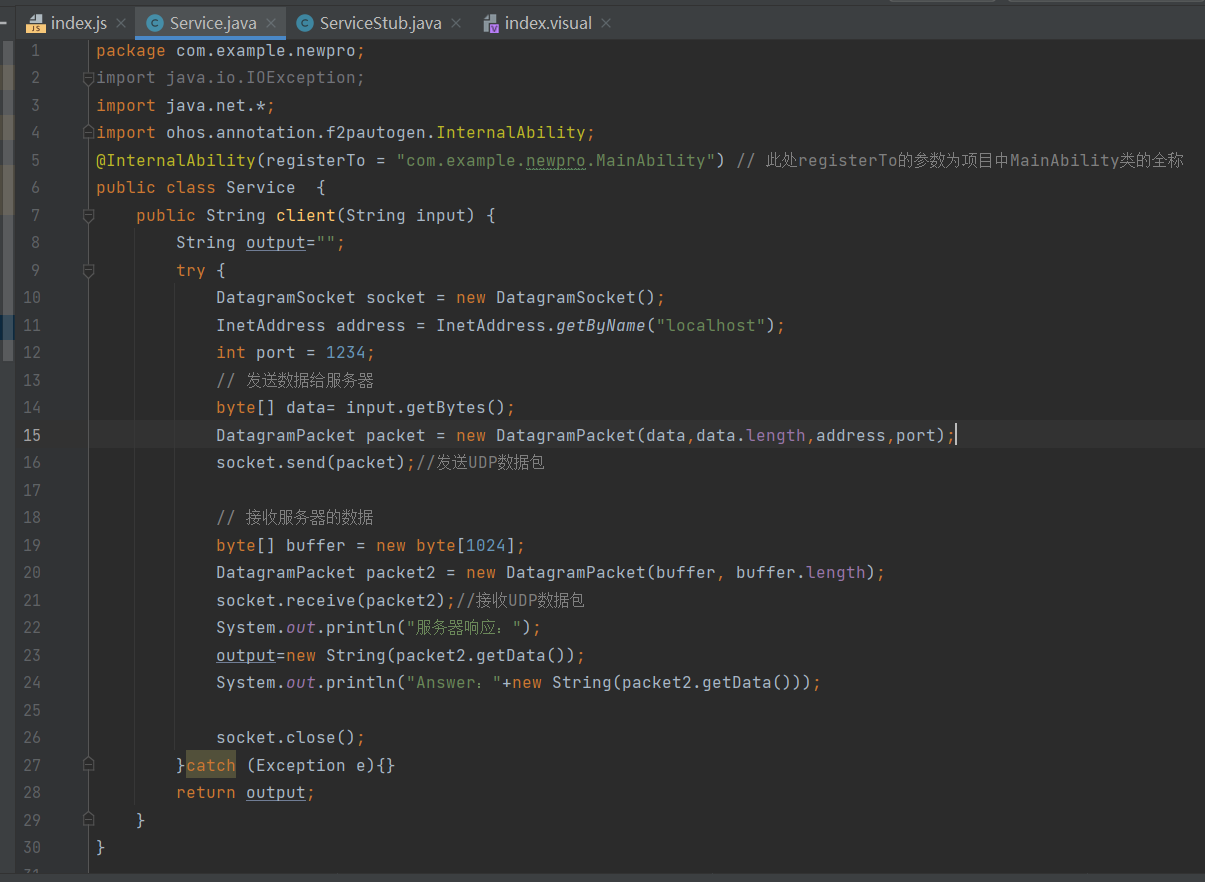Collapse the client method fold at line 7
The height and width of the screenshot is (882, 1205).
click(x=88, y=215)
